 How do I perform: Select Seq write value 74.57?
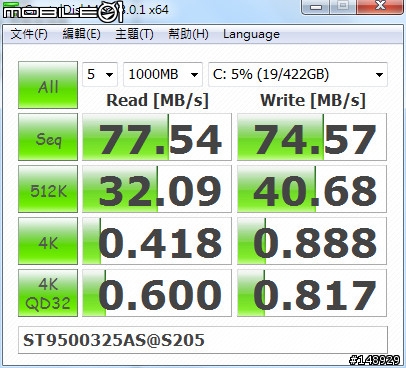point(312,137)
